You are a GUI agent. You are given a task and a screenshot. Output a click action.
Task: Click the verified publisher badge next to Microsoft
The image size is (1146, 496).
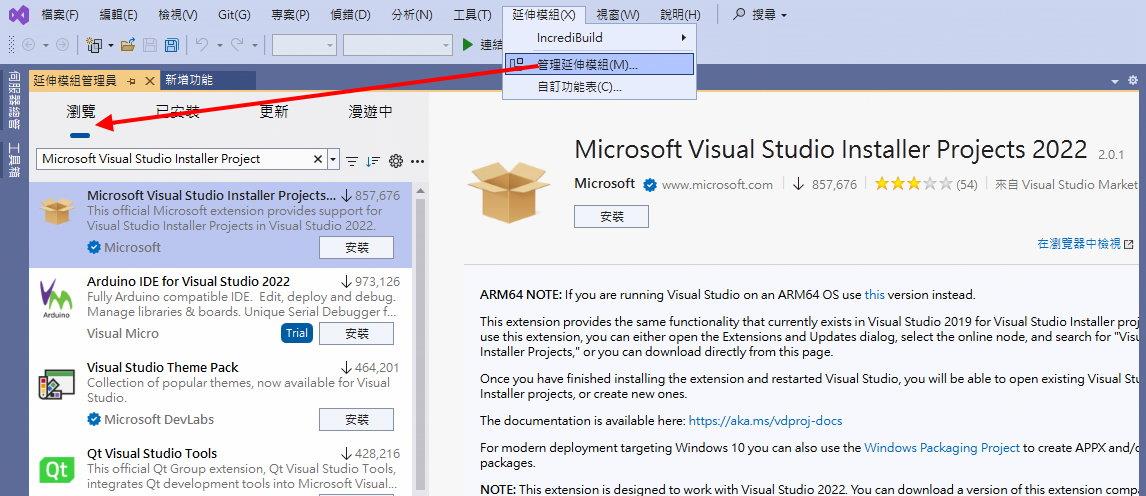click(649, 185)
